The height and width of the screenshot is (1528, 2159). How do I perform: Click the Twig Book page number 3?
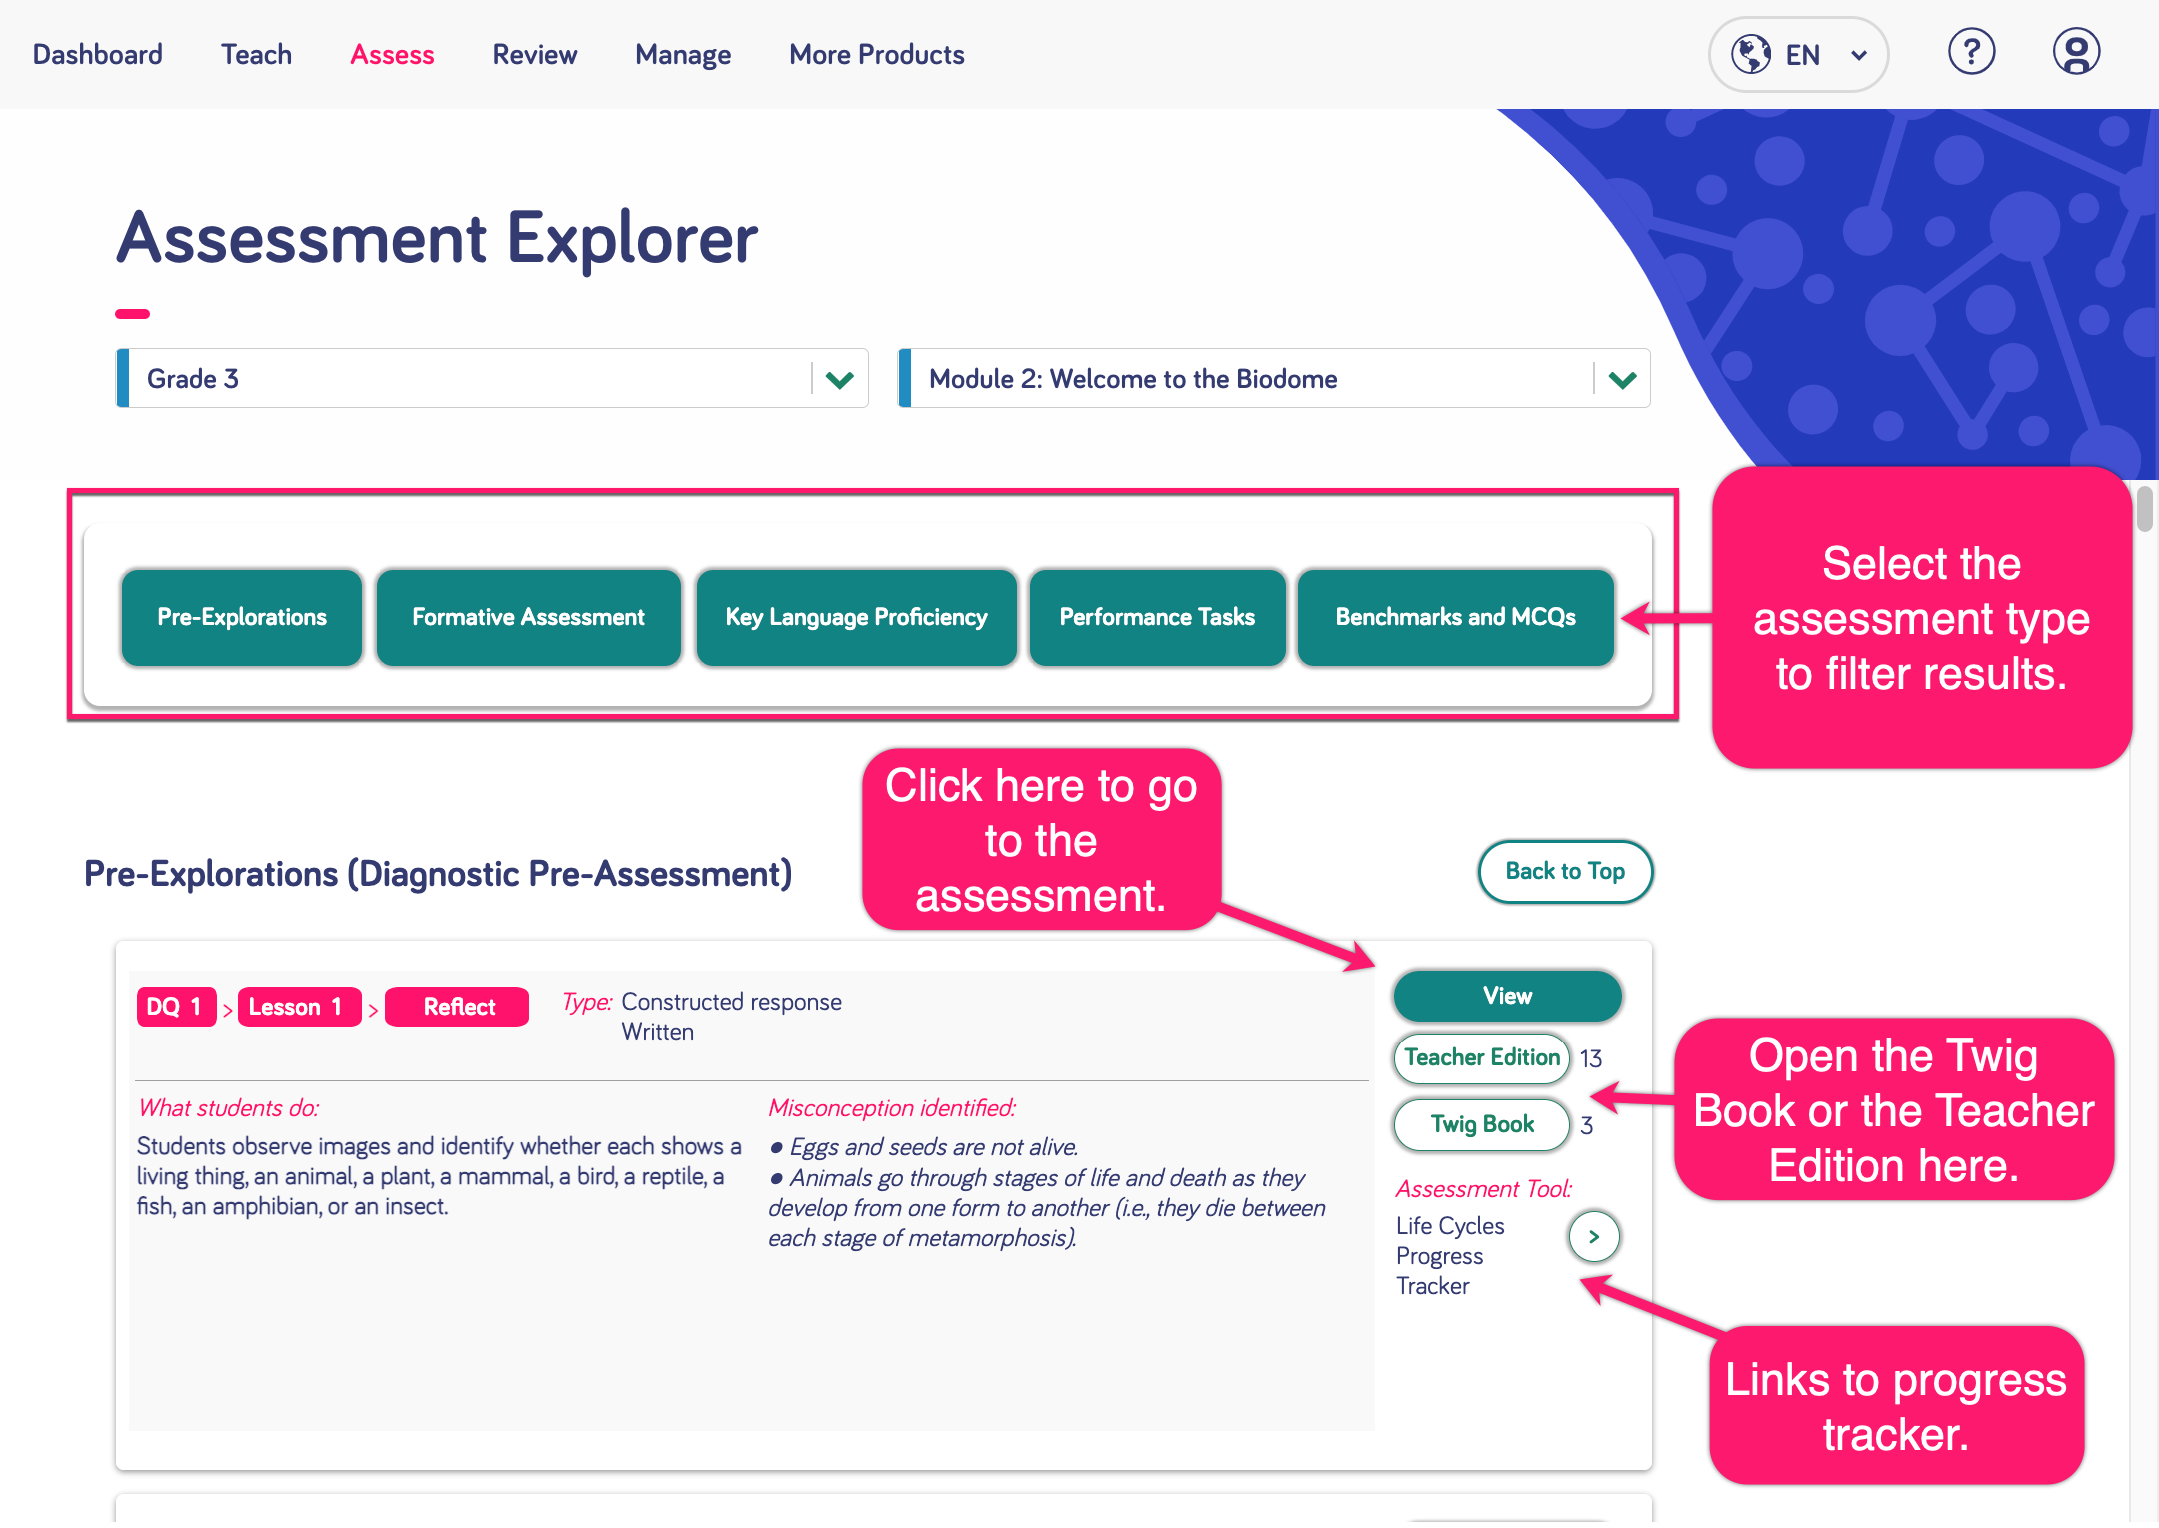point(1587,1126)
